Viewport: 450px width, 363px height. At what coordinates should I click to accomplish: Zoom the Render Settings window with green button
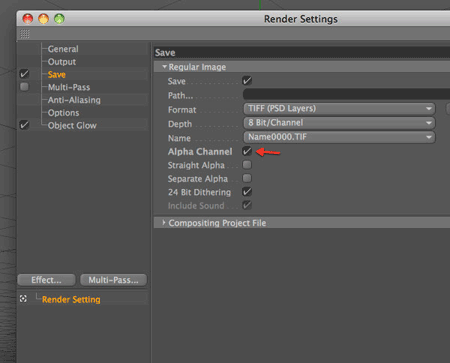point(59,19)
